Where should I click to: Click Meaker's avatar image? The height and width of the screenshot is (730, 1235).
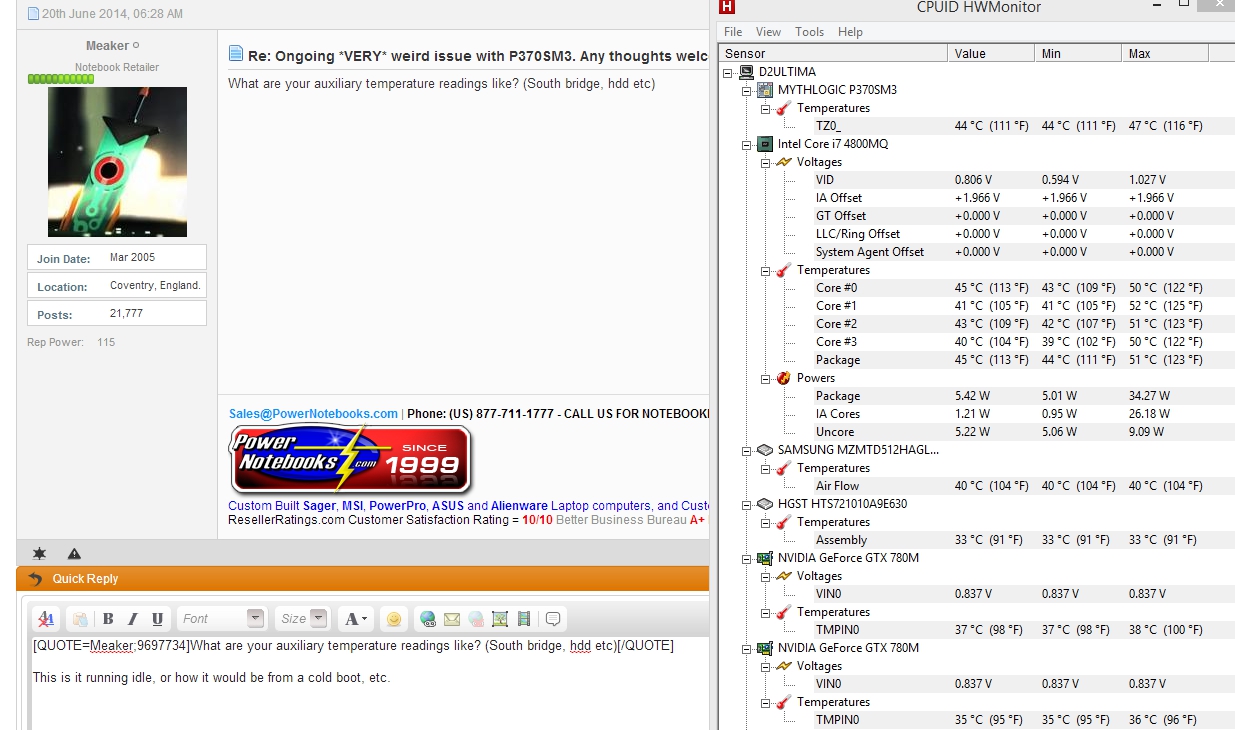[117, 162]
